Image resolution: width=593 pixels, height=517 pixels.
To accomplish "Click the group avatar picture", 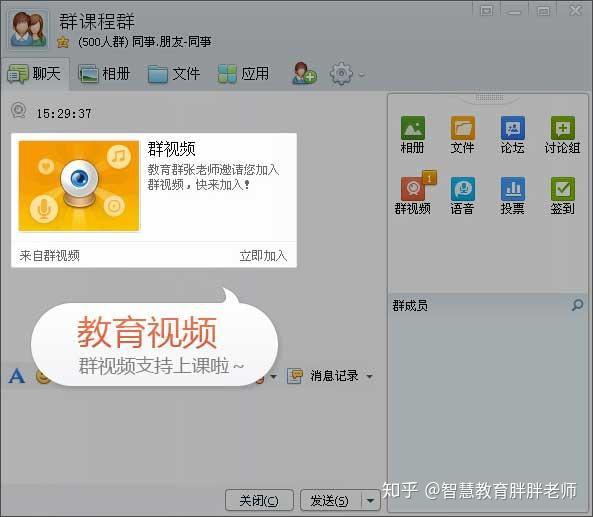I will (28, 29).
